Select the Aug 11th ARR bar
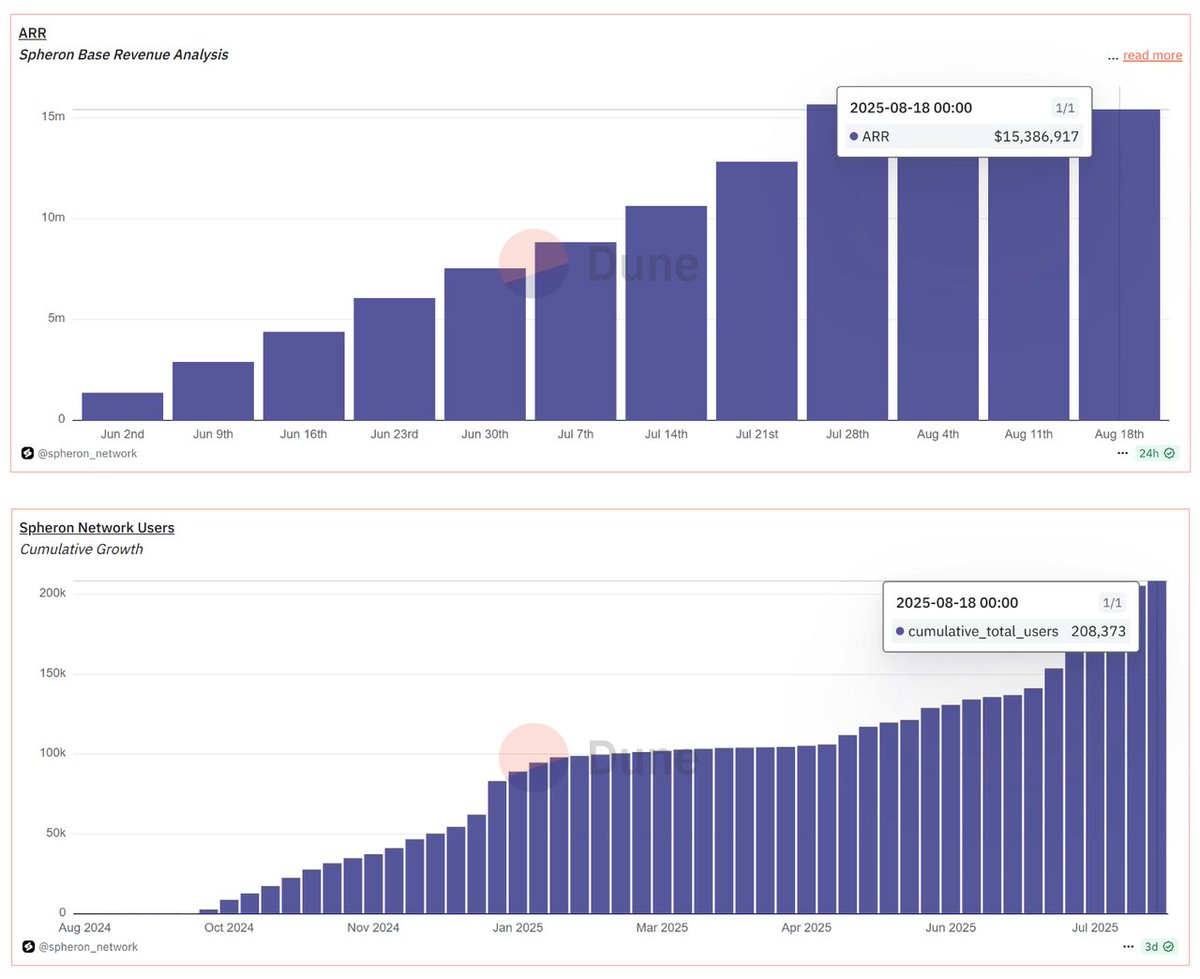1200x979 pixels. 1028,290
